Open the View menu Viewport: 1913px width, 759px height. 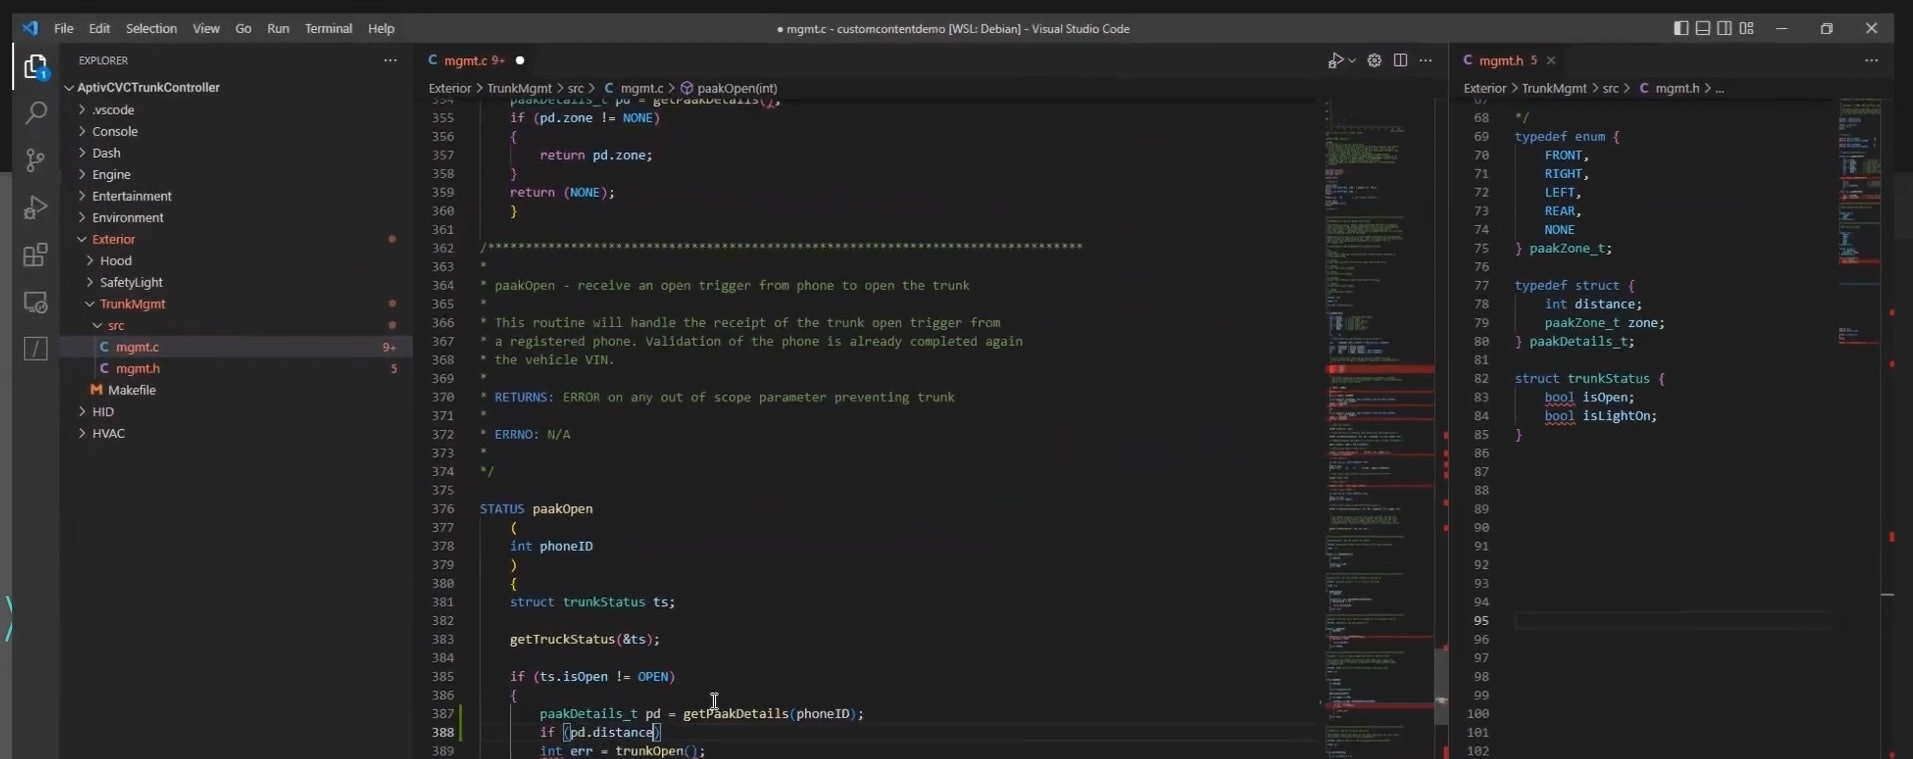[206, 28]
